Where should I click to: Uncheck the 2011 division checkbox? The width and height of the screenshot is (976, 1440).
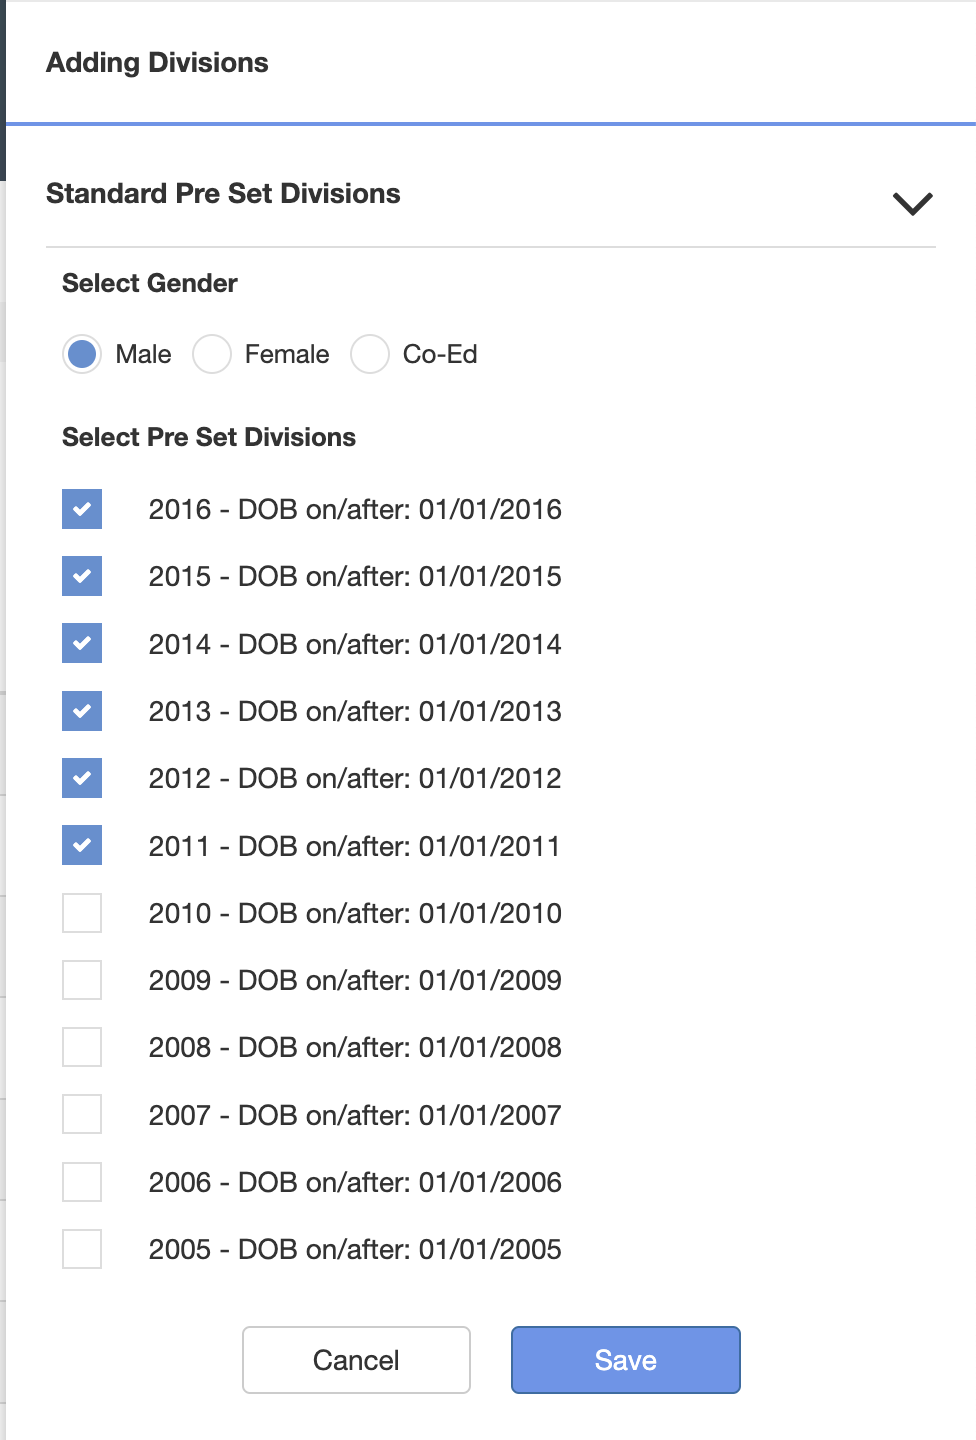(x=82, y=845)
